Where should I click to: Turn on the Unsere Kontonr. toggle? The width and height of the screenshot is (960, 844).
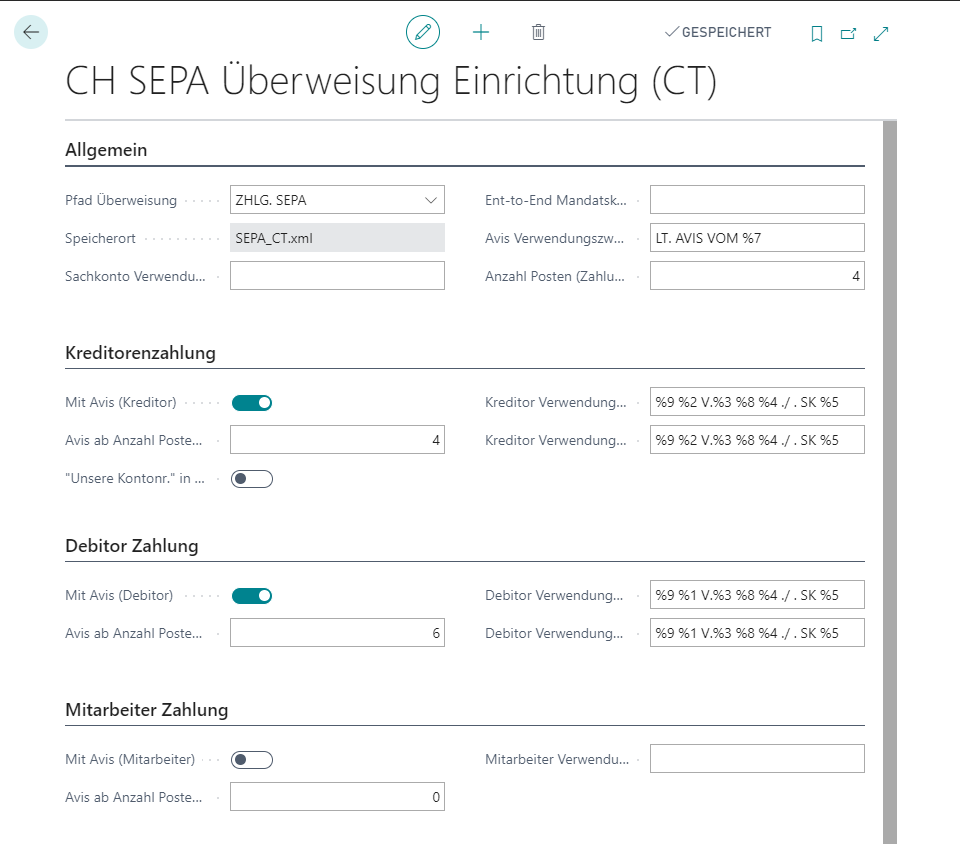251,478
